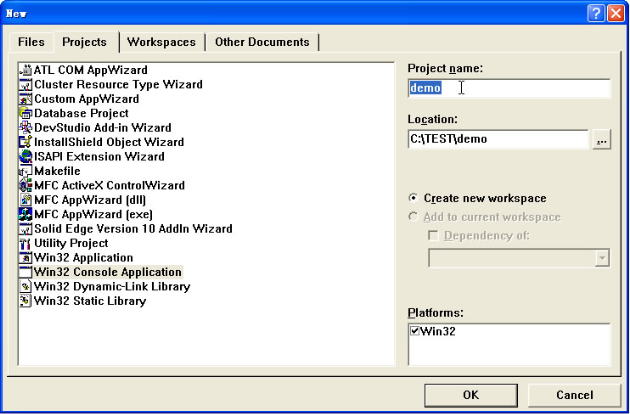Select the Win32 Dynamic-Link Library icon
Screen dimensions: 630x414
click(x=26, y=286)
